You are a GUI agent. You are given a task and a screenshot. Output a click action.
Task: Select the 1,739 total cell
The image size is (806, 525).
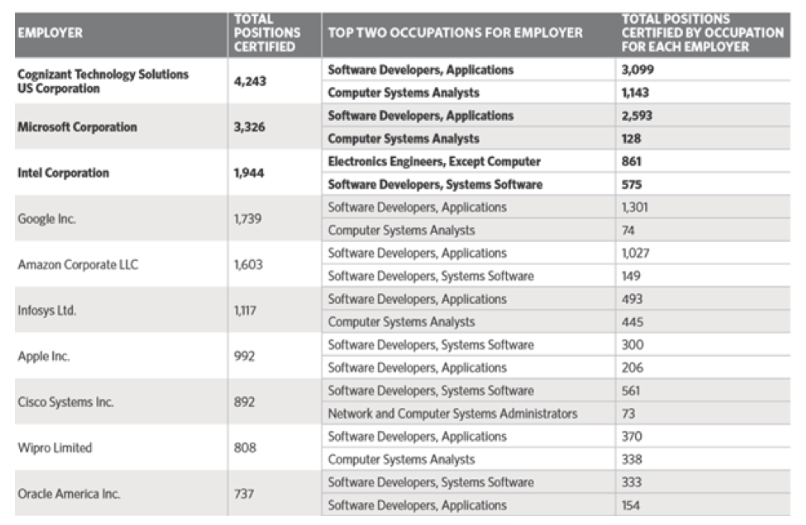click(x=274, y=219)
